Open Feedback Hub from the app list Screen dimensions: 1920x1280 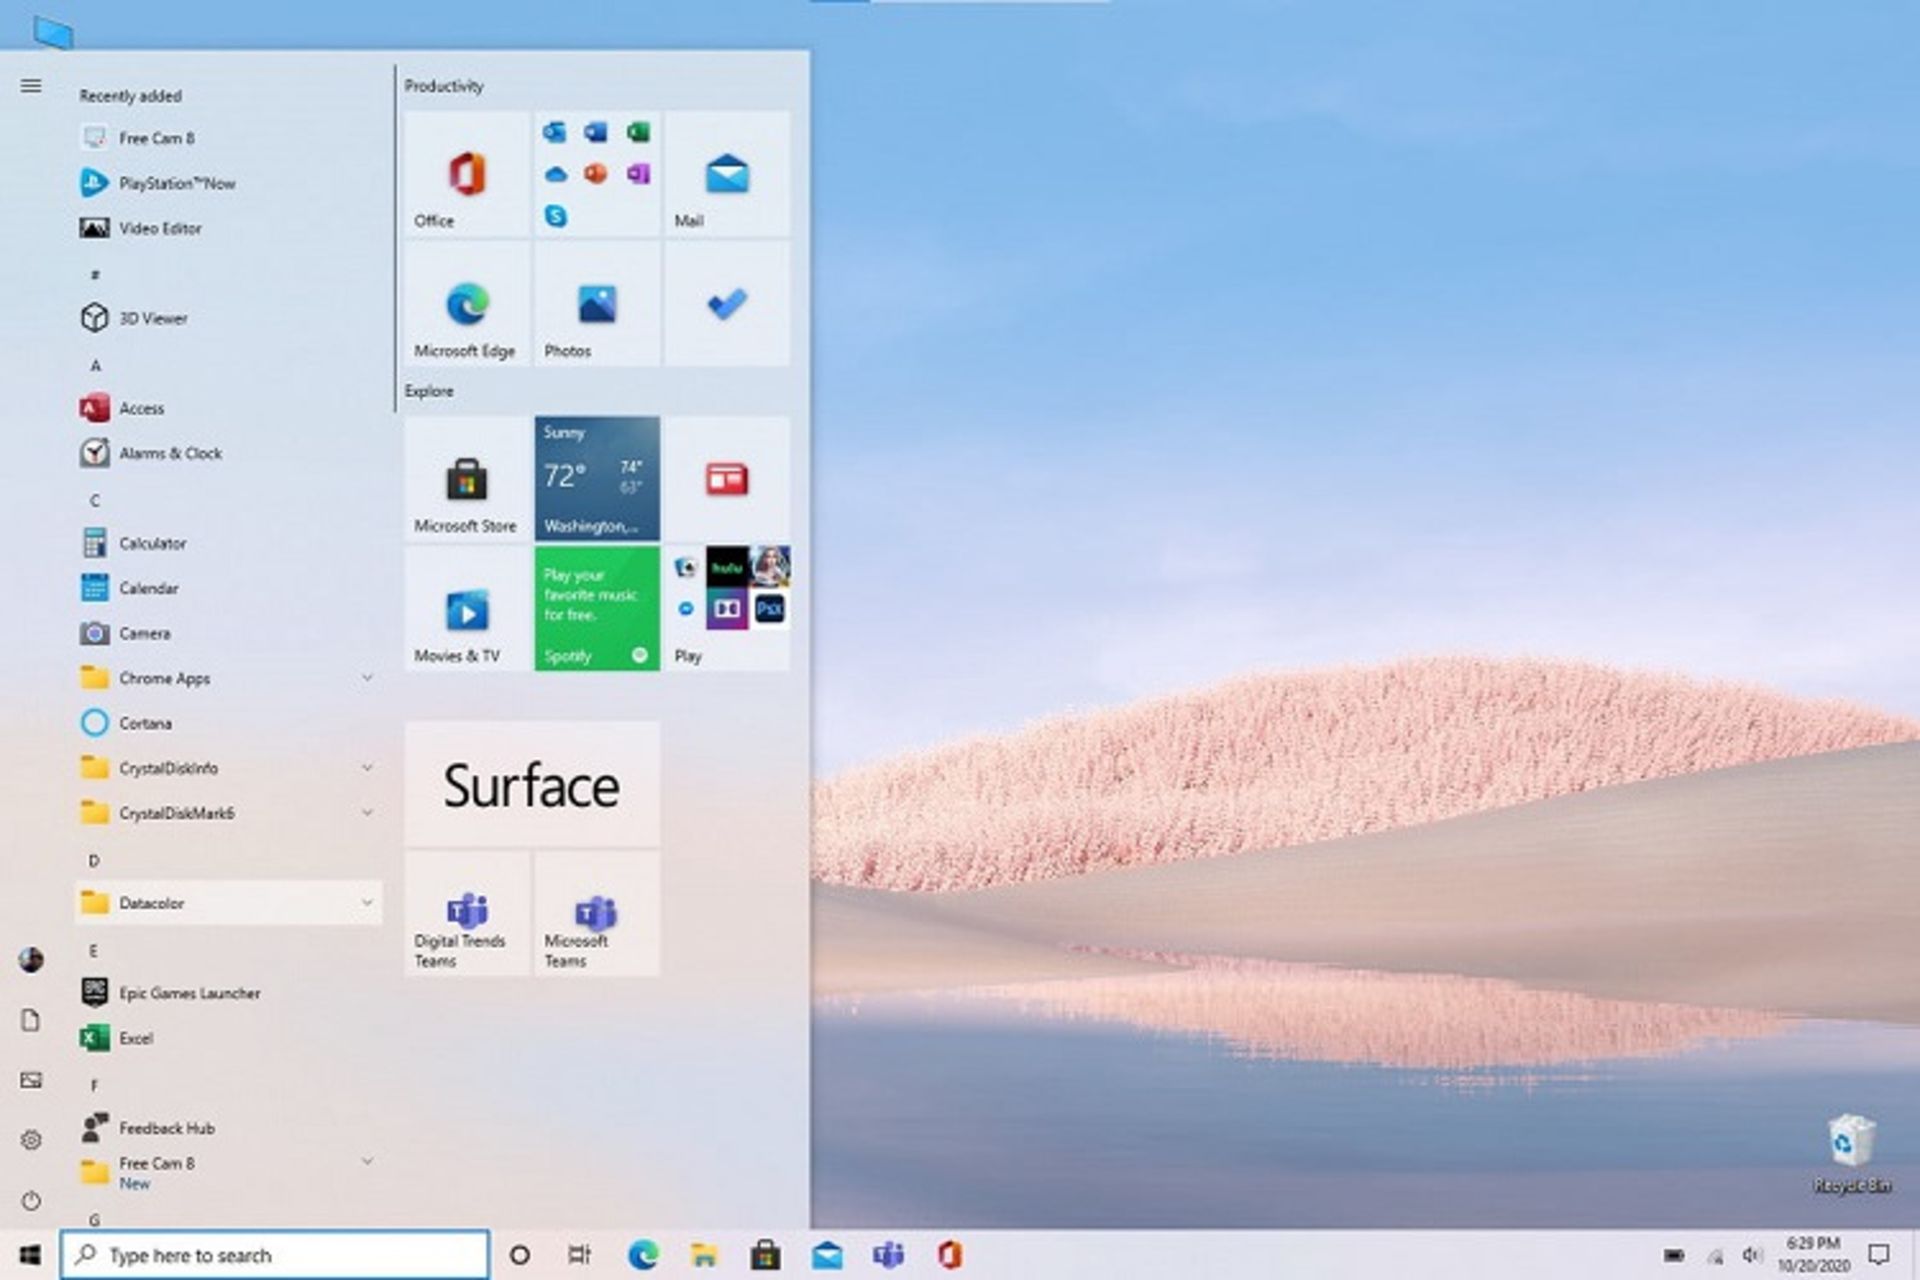tap(166, 1128)
